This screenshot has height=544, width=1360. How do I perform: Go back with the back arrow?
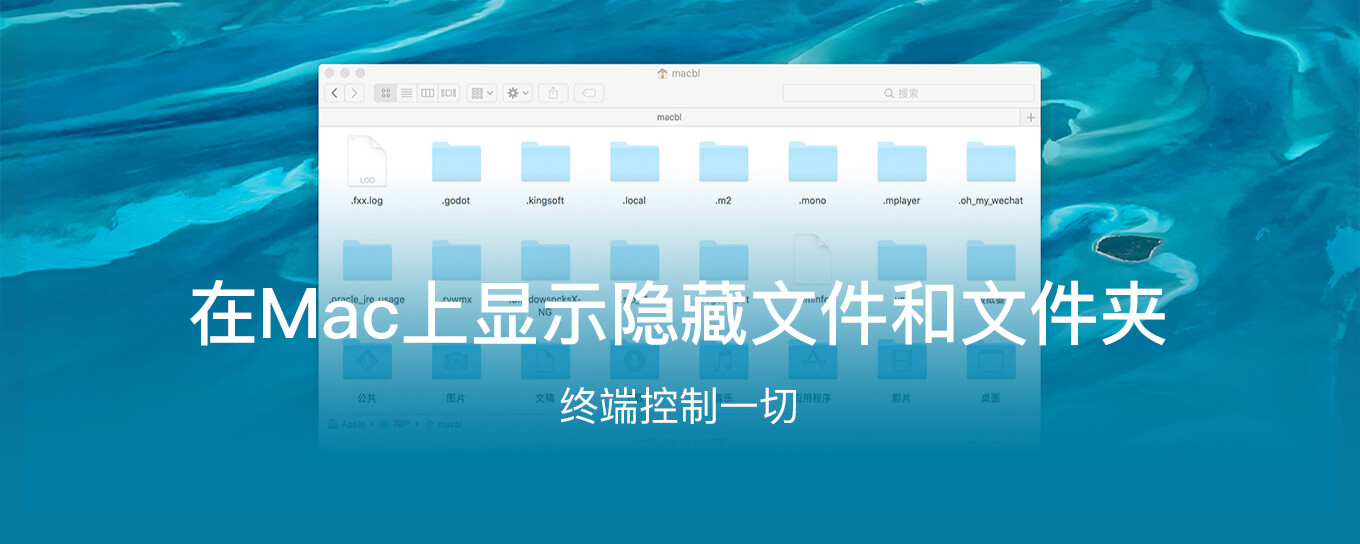[334, 93]
